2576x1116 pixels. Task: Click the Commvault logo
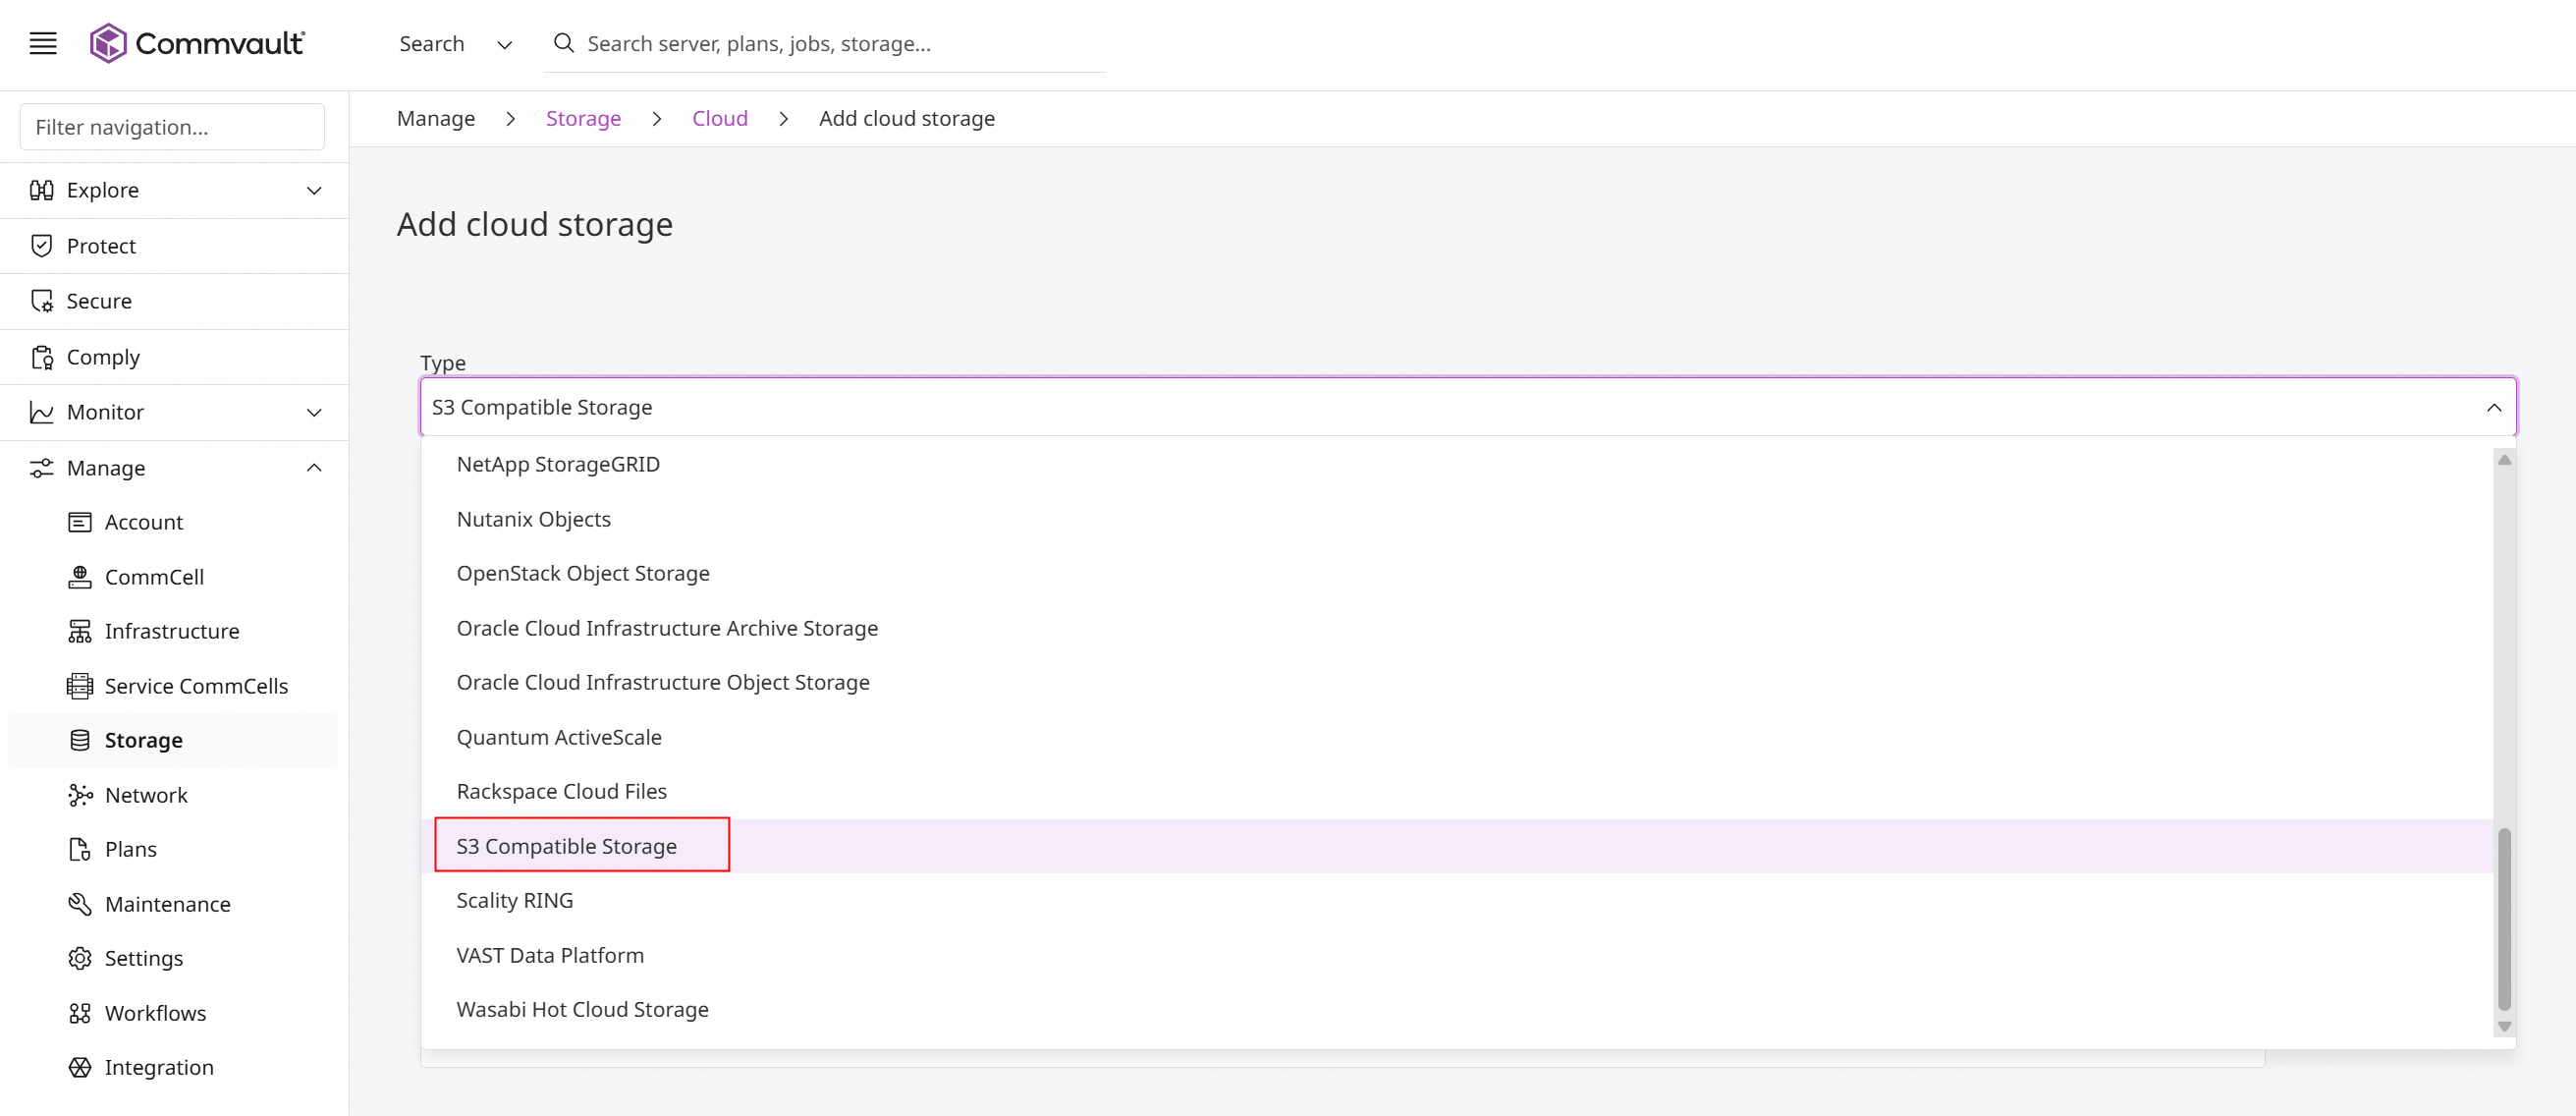tap(197, 43)
